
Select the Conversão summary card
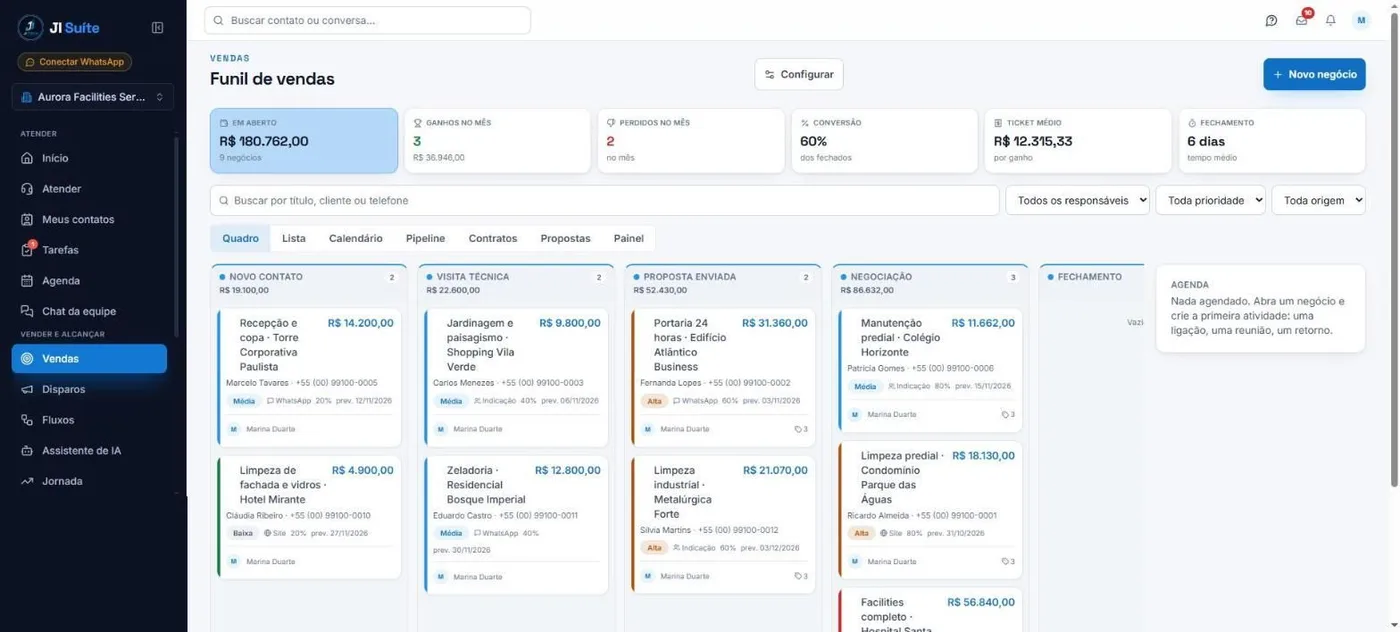click(885, 141)
